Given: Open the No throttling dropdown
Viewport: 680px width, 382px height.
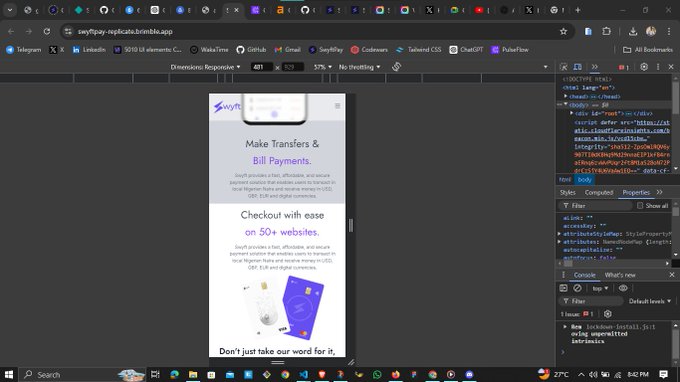Looking at the screenshot, I should [x=360, y=67].
